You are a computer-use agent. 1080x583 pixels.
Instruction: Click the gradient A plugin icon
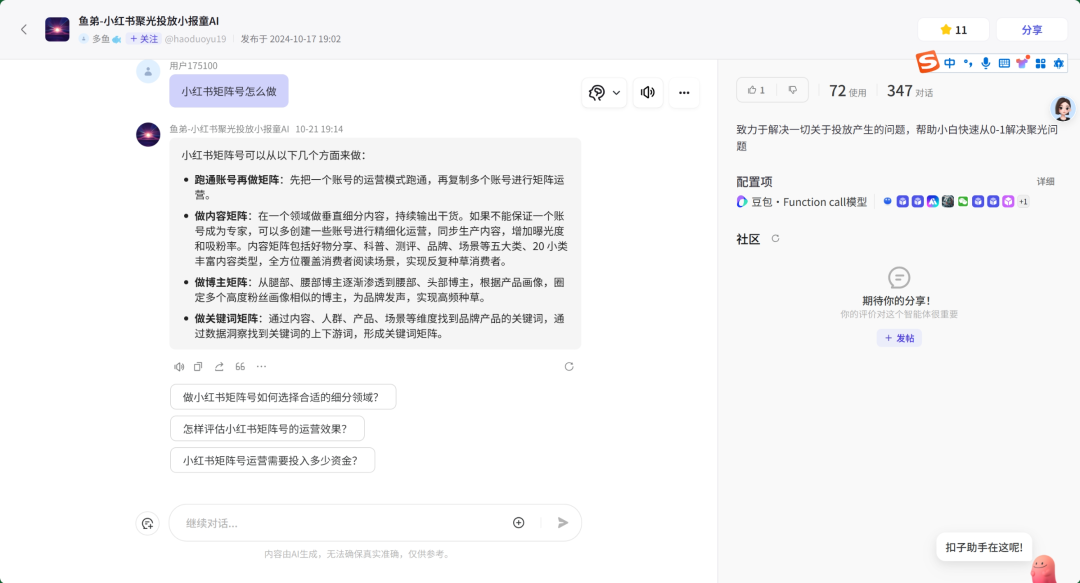coord(933,202)
